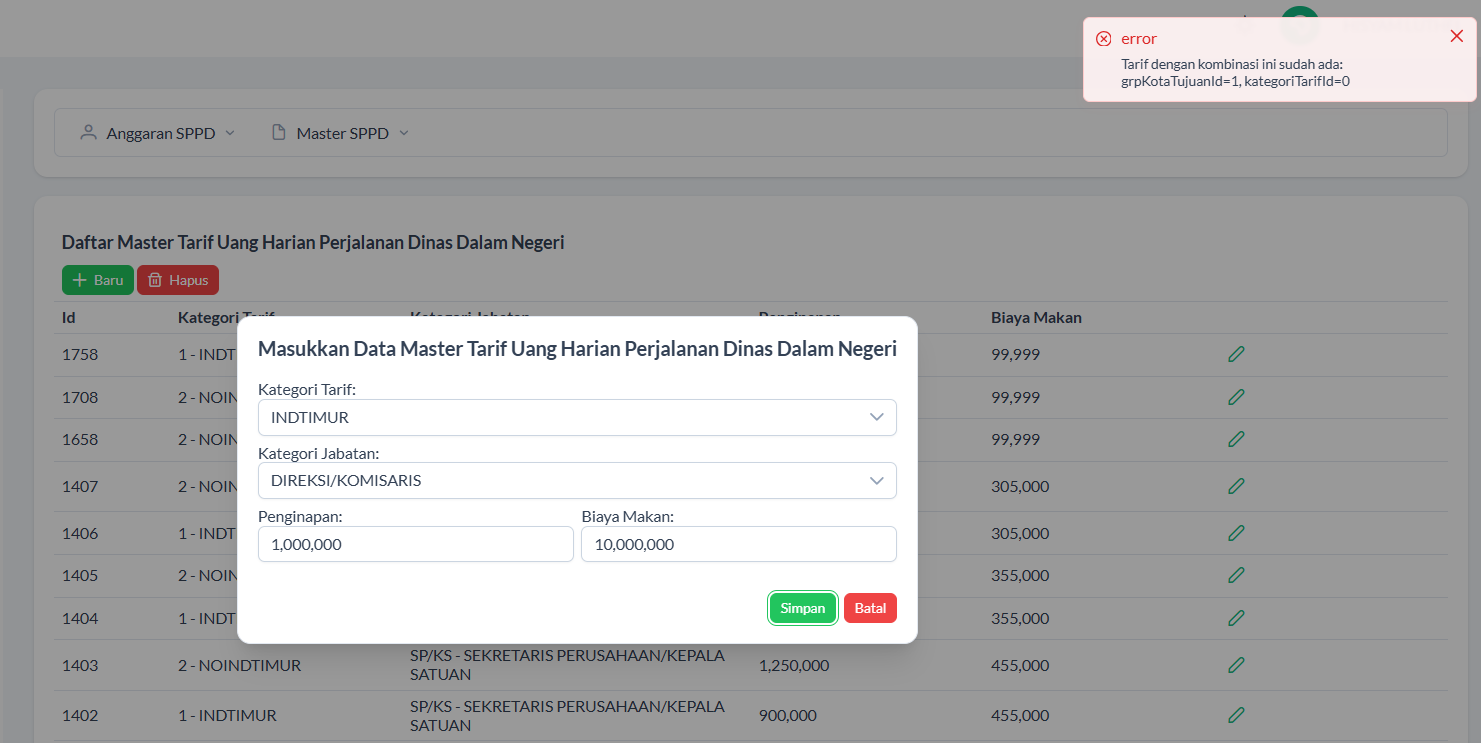
Task: Edit the row 1403 NOINDTIMUR tariff entry
Action: pos(1236,665)
